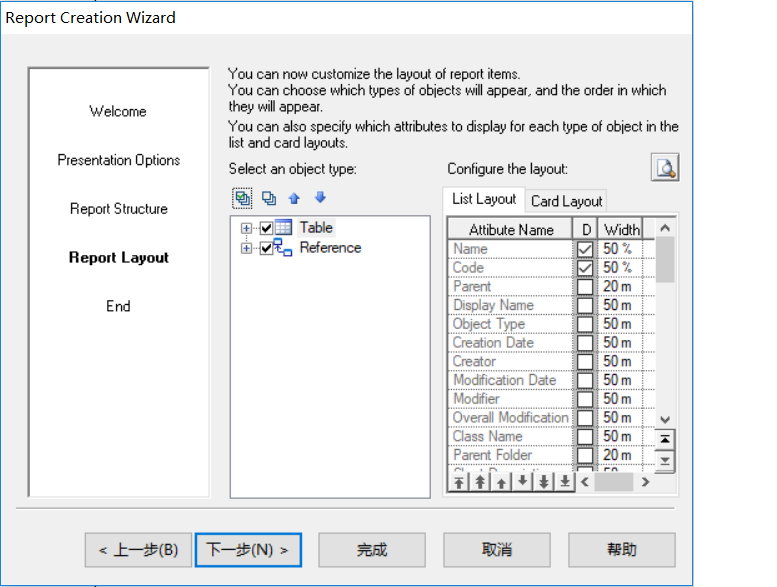Viewport: 777px width, 587px height.
Task: Click horizontal scrollbar left arrow in attribute list
Action: [585, 482]
